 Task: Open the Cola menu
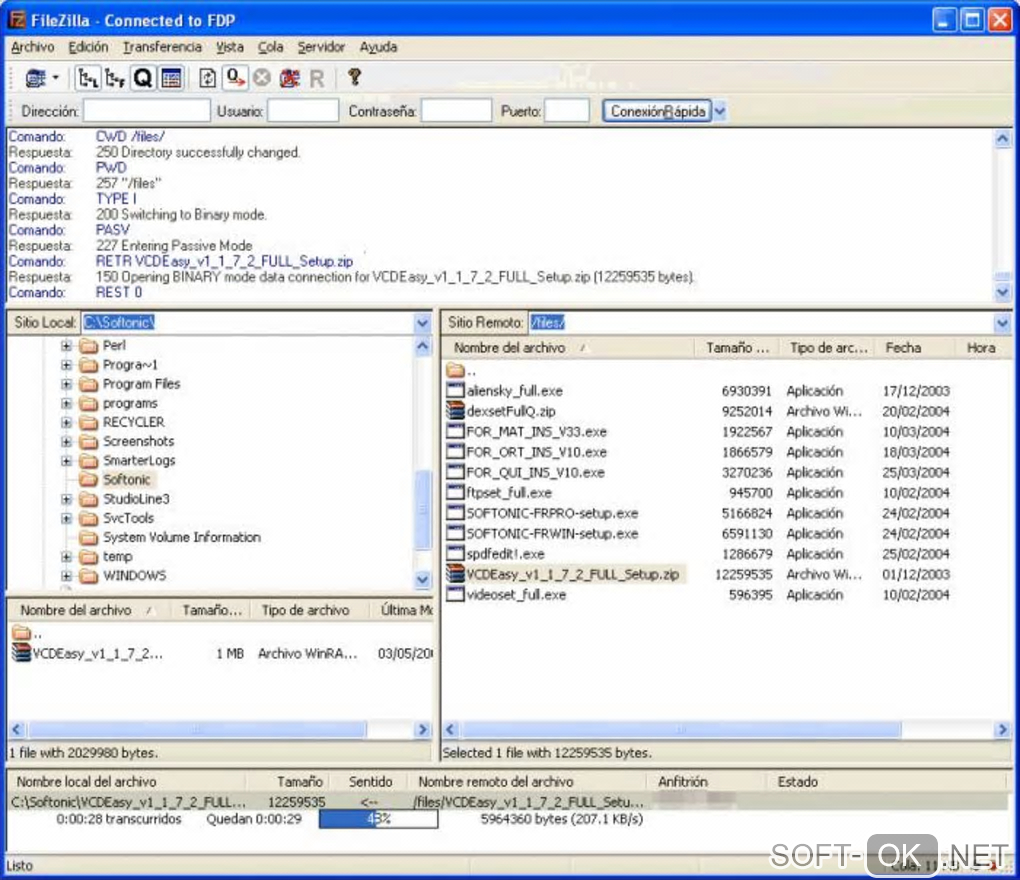(x=270, y=47)
